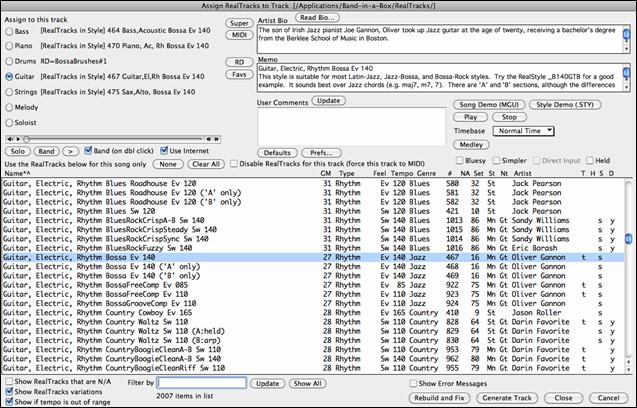The height and width of the screenshot is (408, 637).
Task: Check Show RealTracks that are N/A
Action: (9, 382)
